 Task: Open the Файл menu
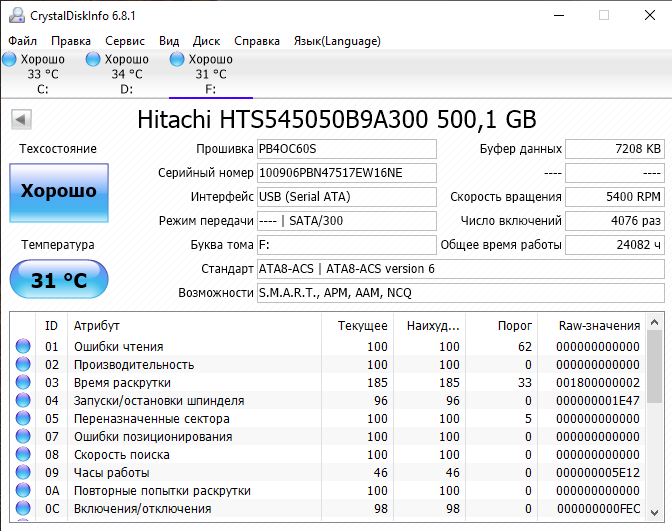[23, 41]
